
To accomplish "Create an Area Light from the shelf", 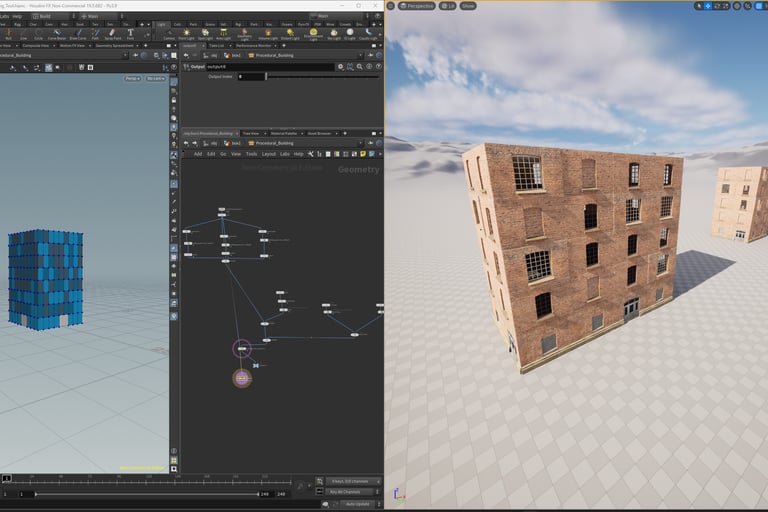I will [223, 34].
